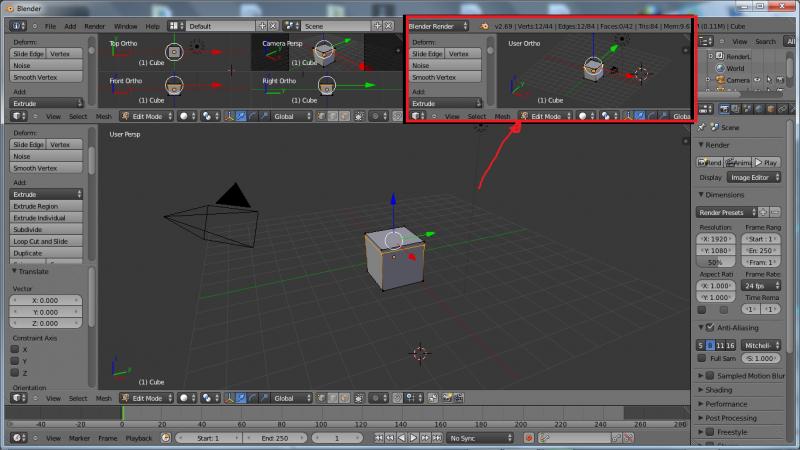Click the Loop Cut and Slide button

click(x=46, y=241)
